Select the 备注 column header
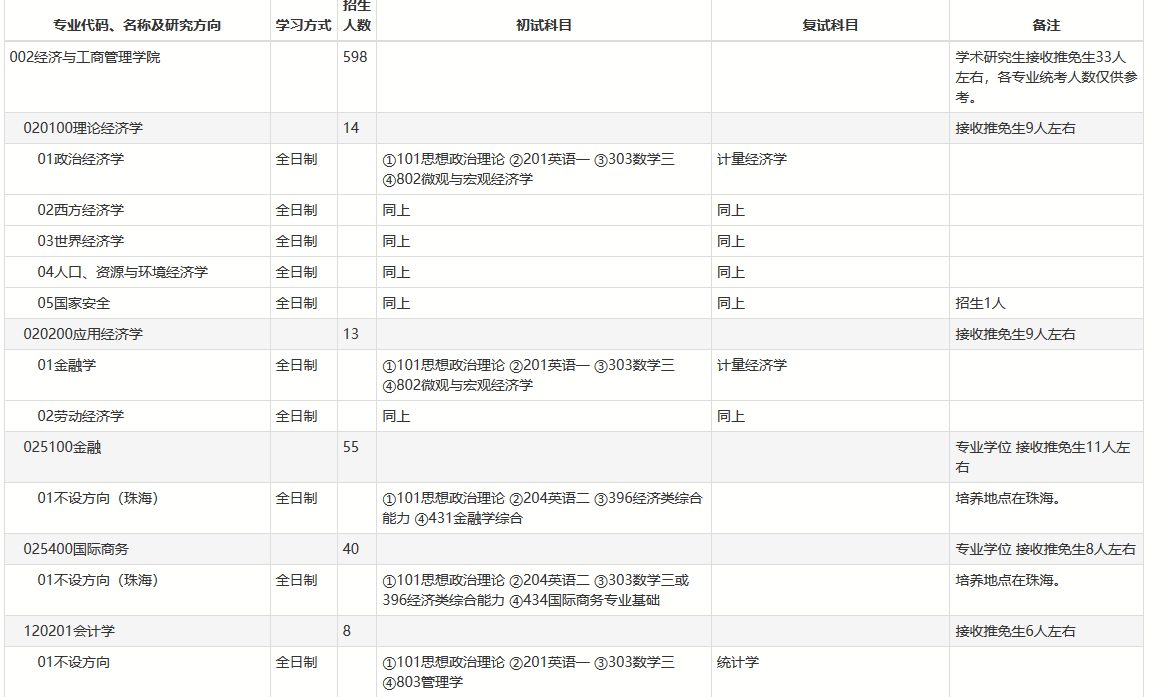Viewport: 1159px width, 697px height. 1046,20
